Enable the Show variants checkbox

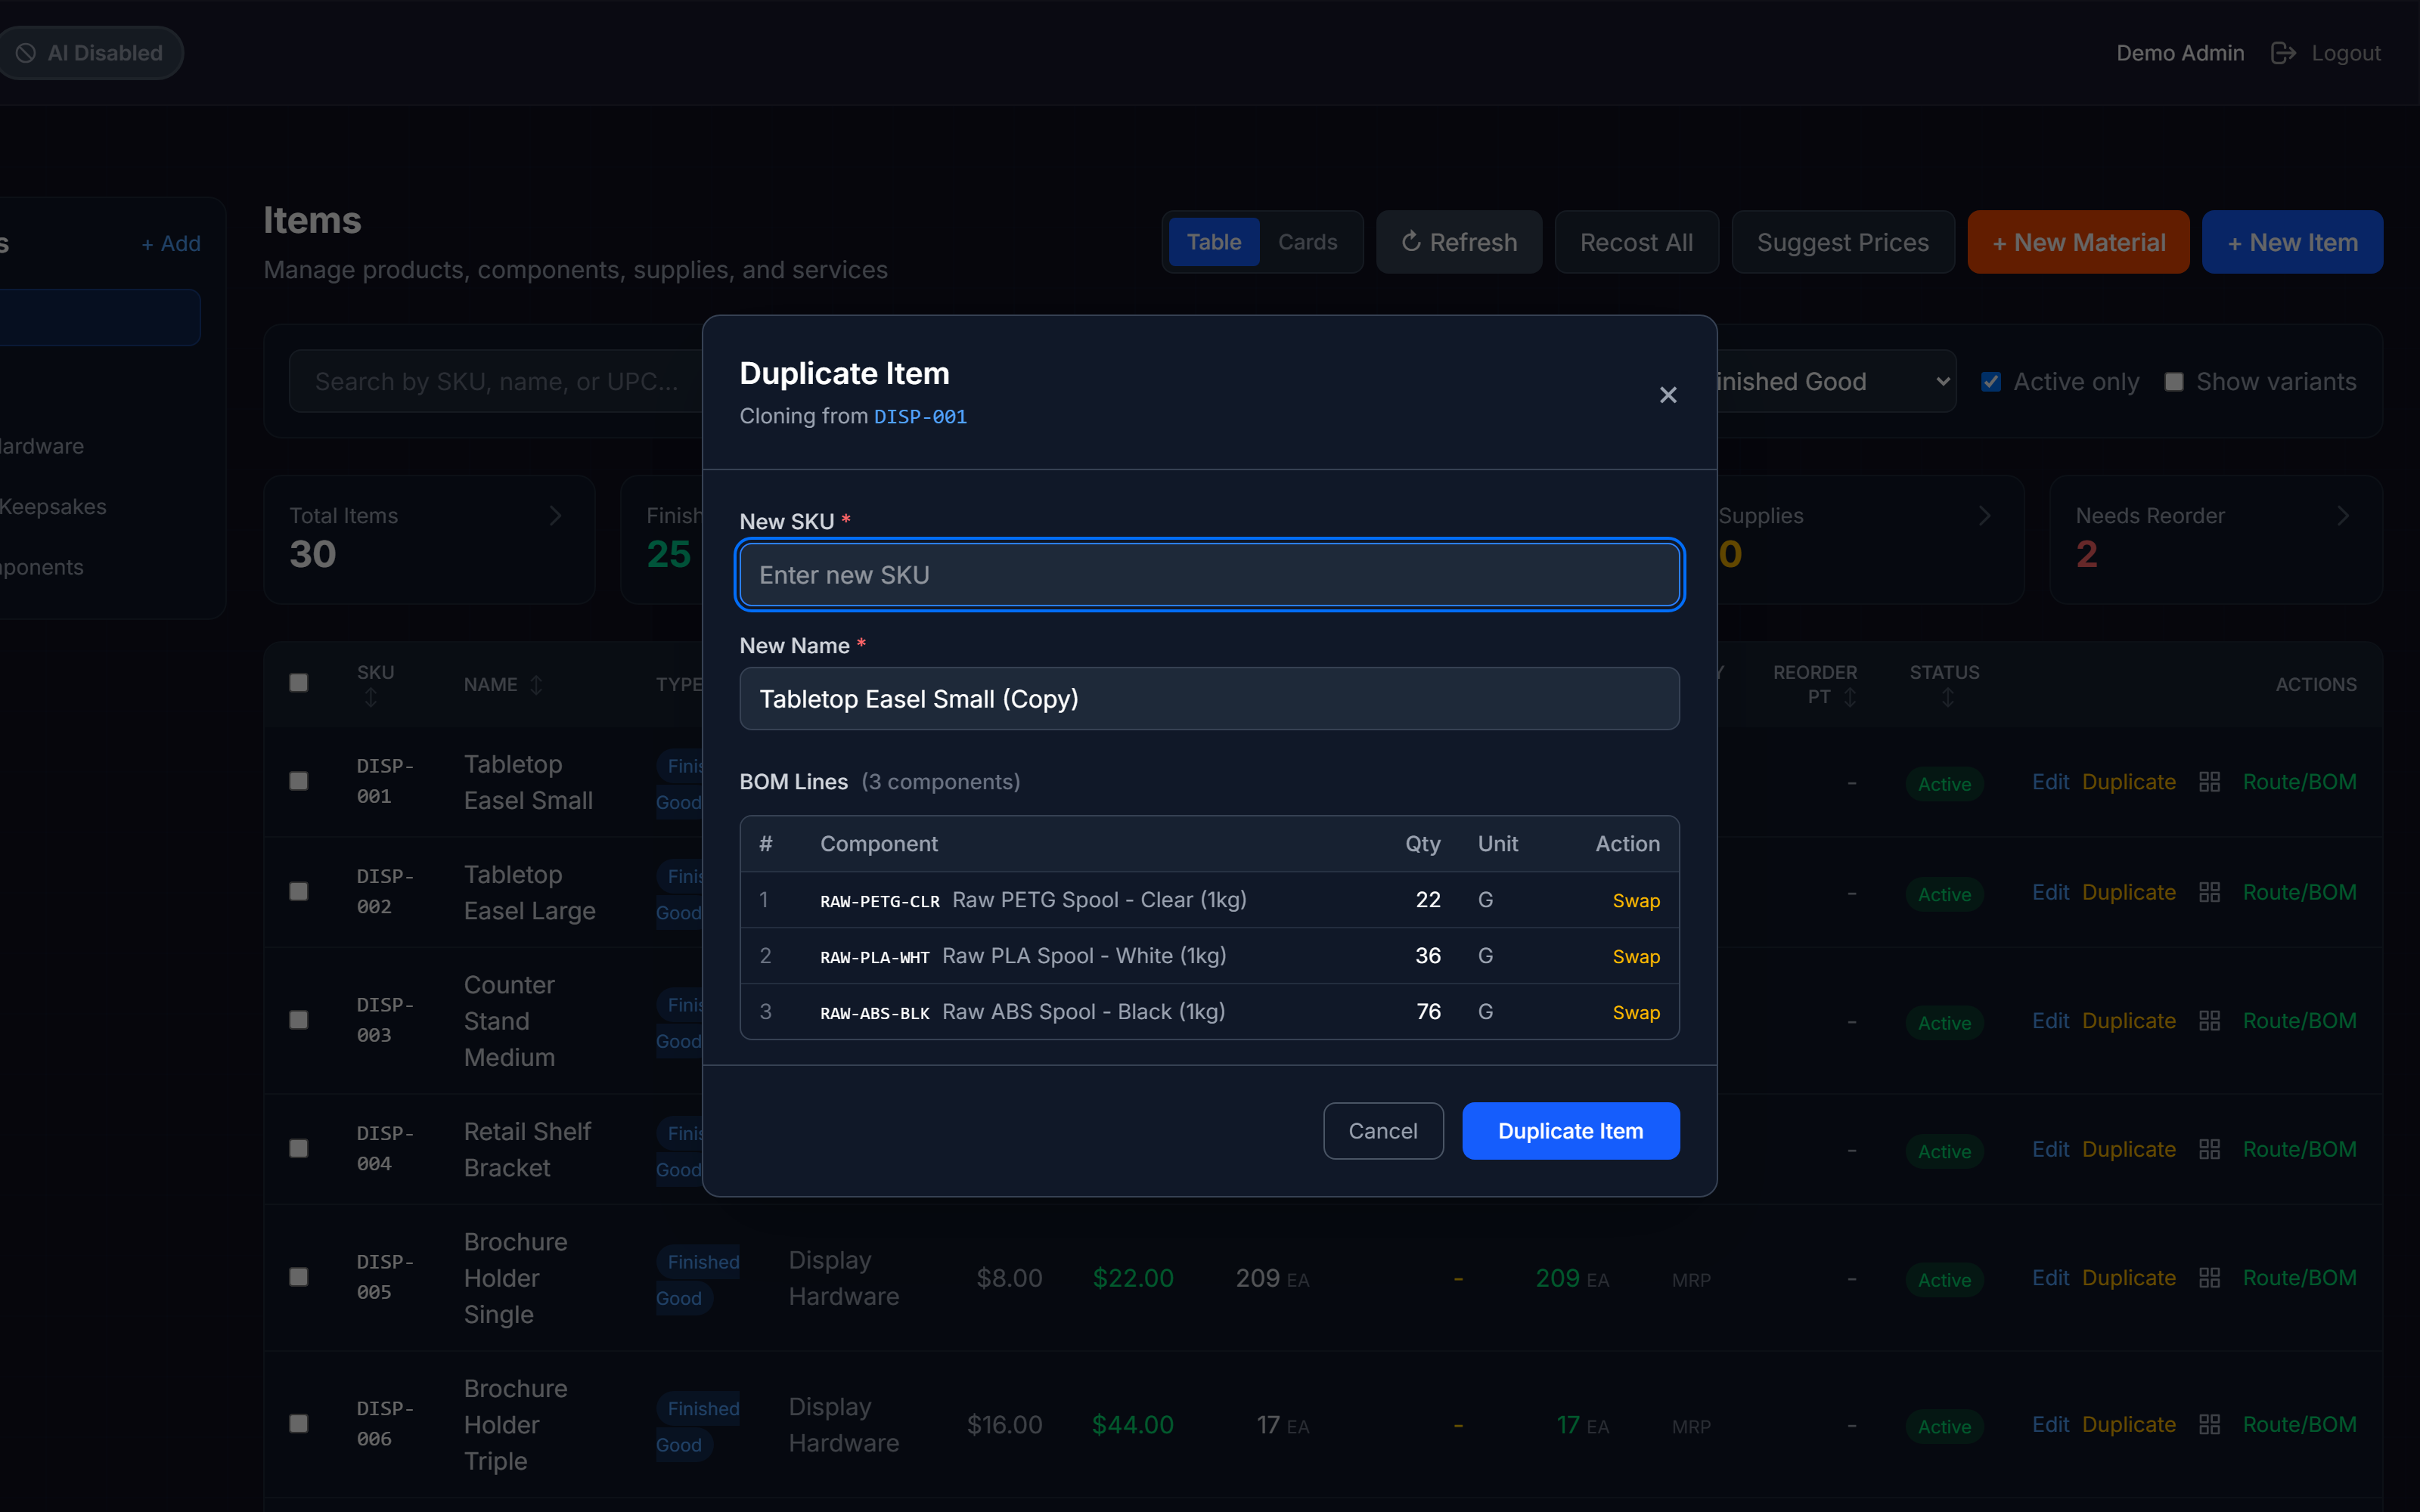[x=2174, y=381]
